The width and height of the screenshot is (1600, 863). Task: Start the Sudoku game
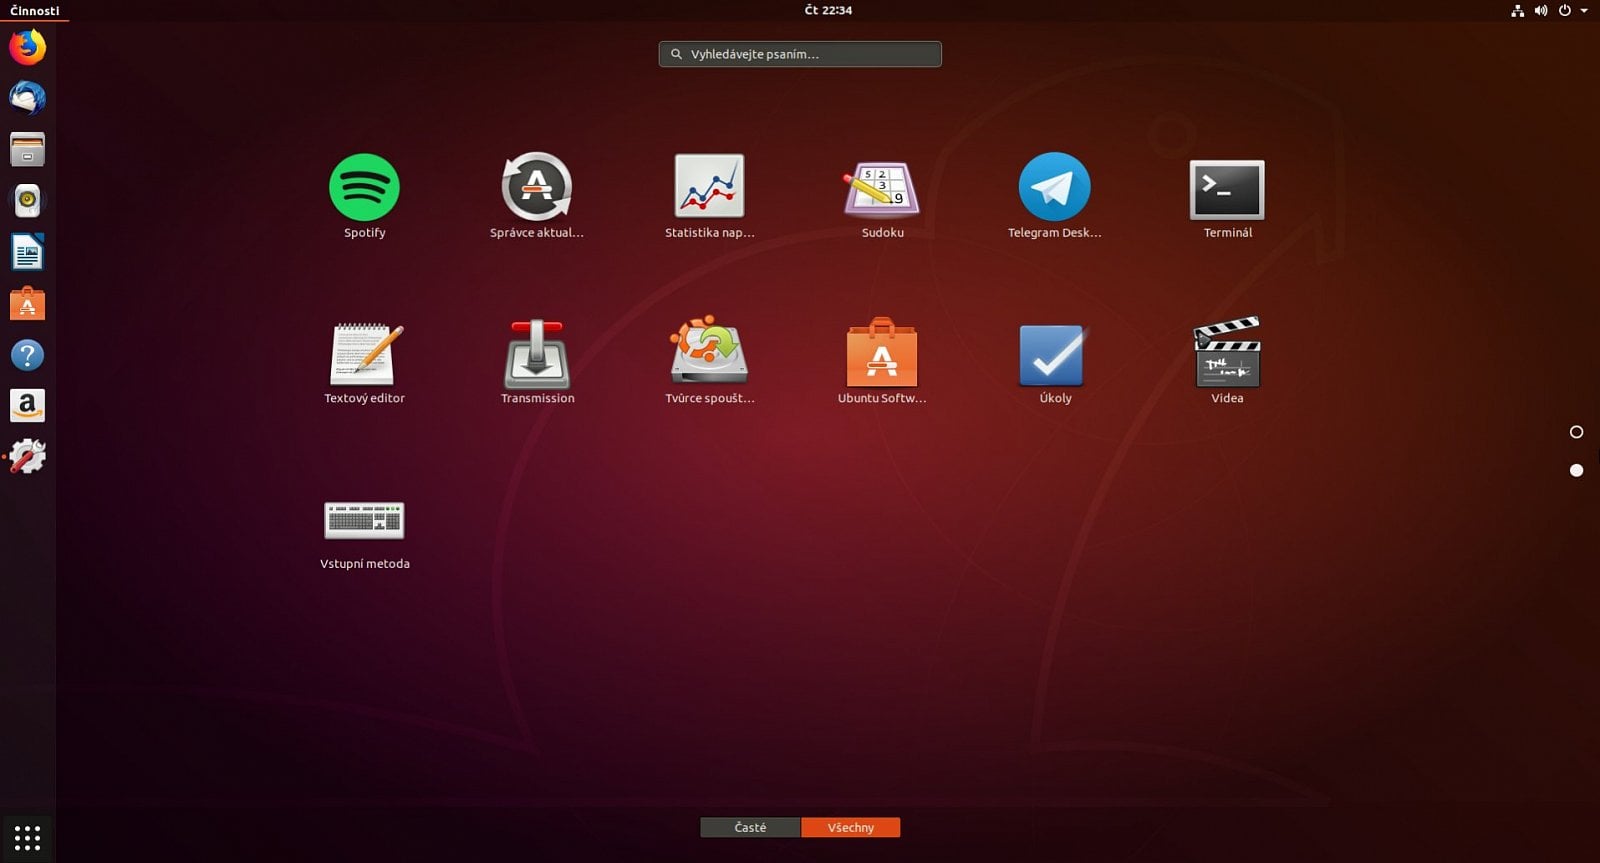tap(882, 188)
